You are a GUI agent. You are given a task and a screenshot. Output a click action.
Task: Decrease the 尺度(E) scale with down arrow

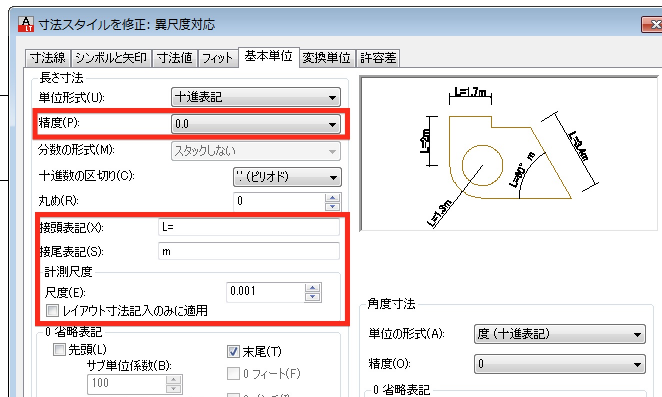312,297
